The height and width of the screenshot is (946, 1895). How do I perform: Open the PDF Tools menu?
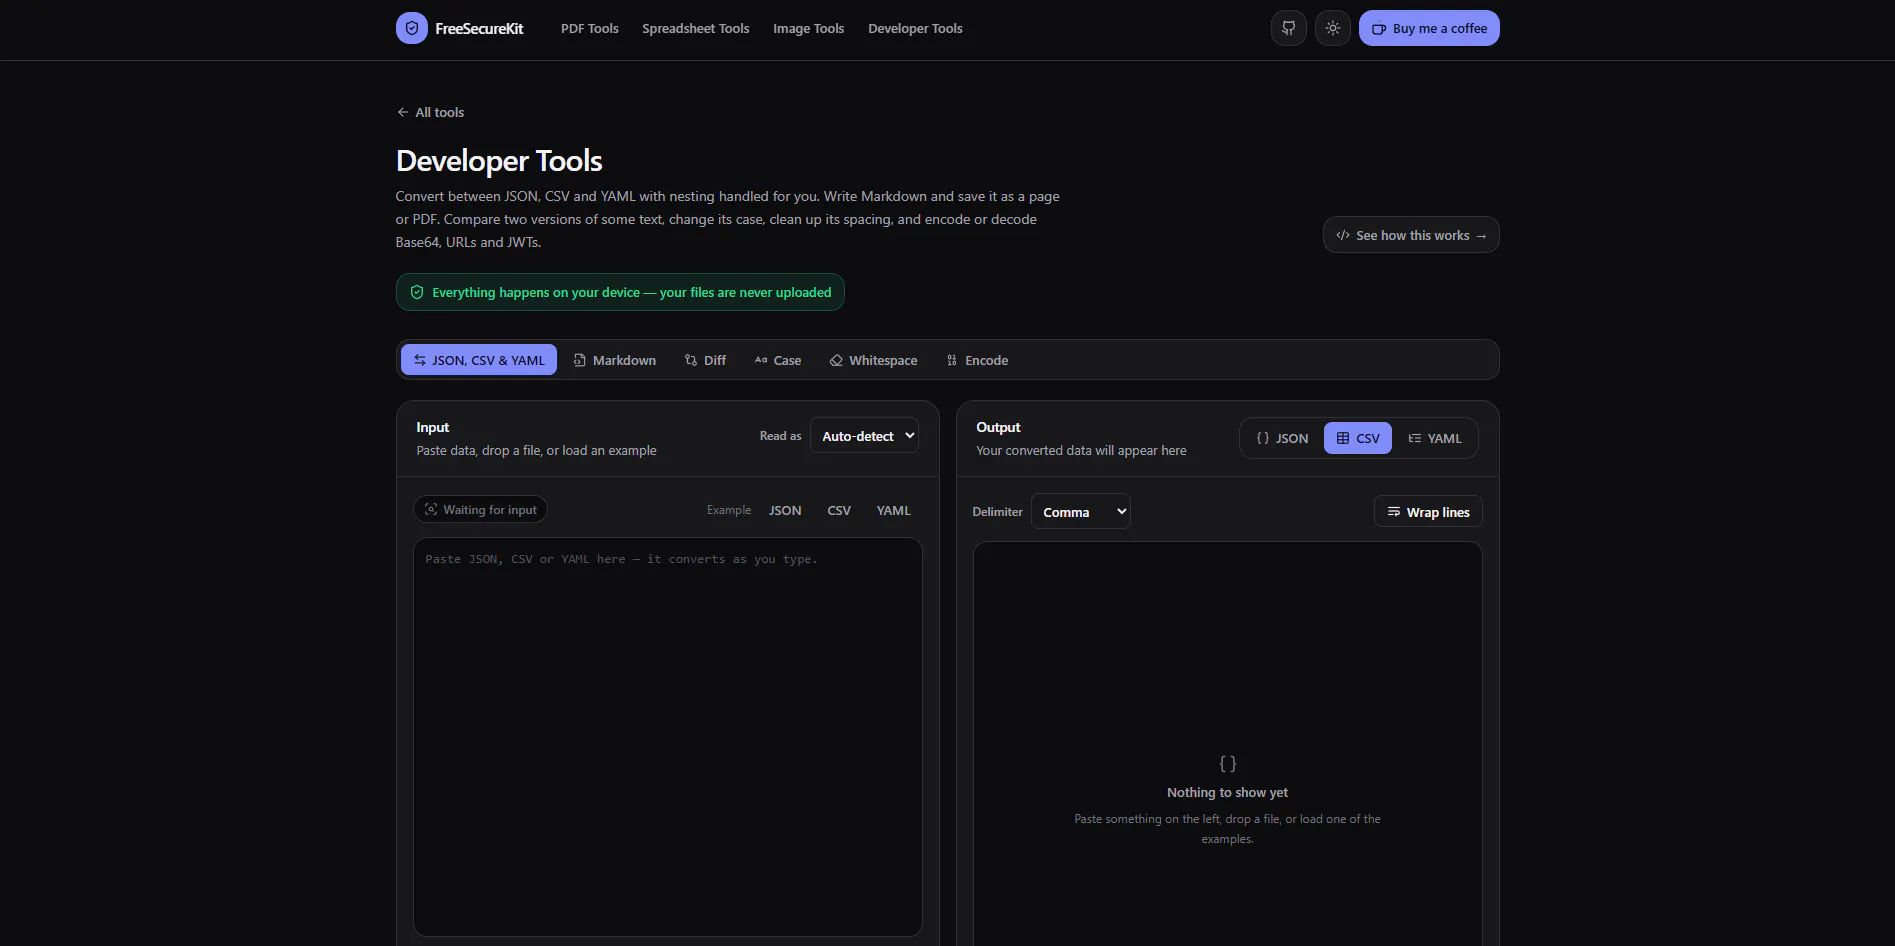click(589, 28)
